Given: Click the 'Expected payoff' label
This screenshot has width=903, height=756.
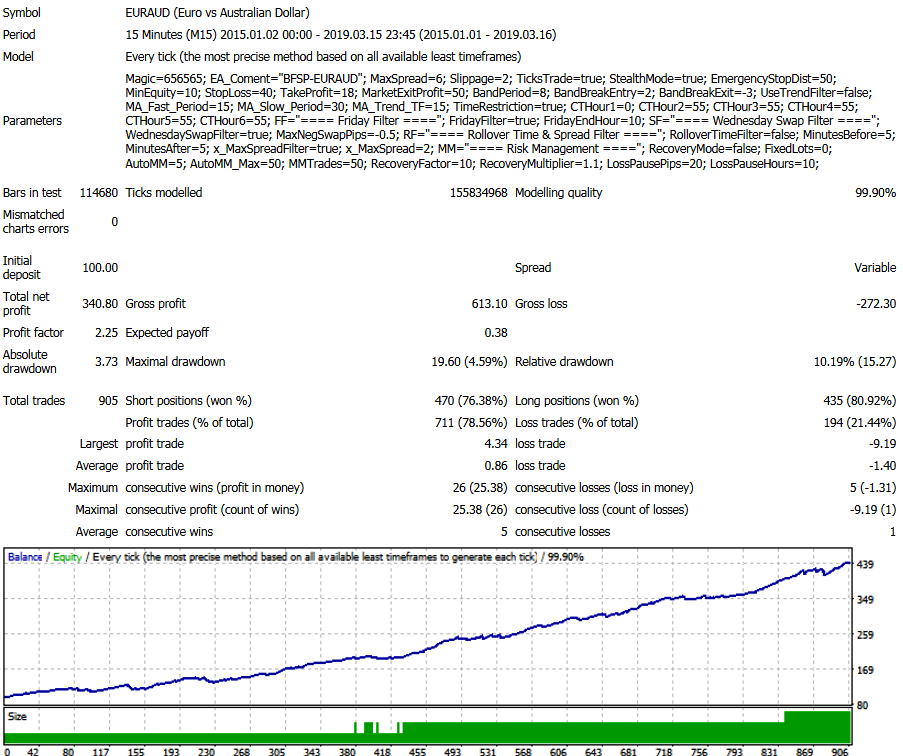Looking at the screenshot, I should click(x=167, y=333).
